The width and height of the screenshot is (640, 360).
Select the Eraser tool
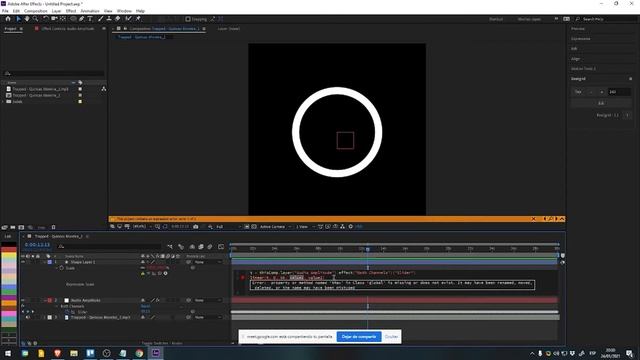click(x=118, y=19)
